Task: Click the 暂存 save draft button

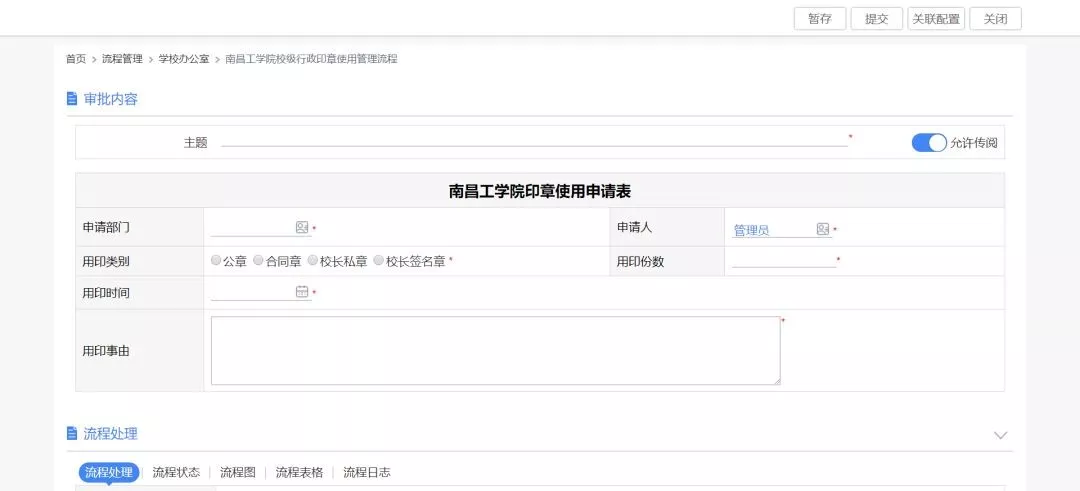Action: (x=820, y=19)
